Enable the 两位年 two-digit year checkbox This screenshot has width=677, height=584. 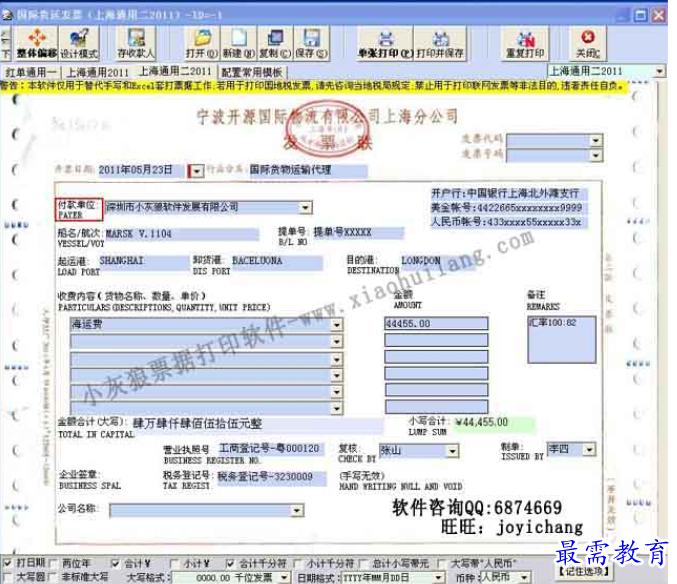point(53,563)
